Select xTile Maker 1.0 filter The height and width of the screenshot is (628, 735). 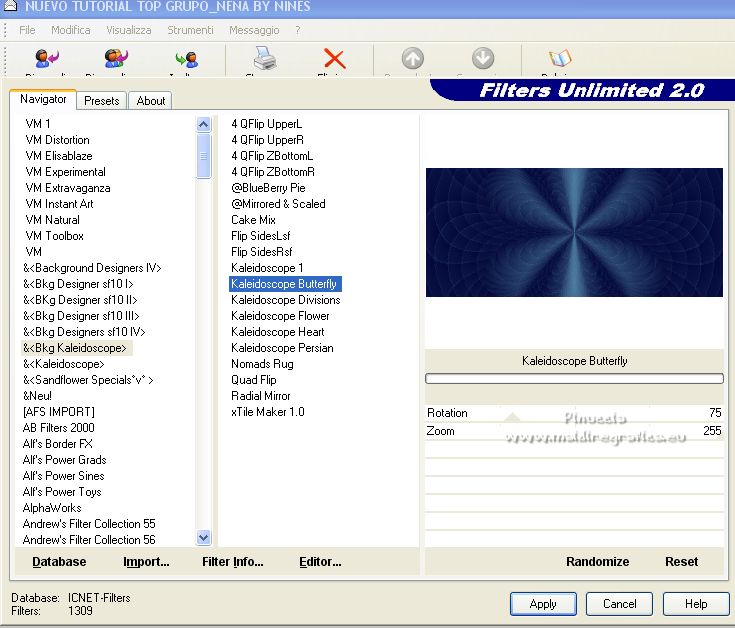pyautogui.click(x=268, y=412)
